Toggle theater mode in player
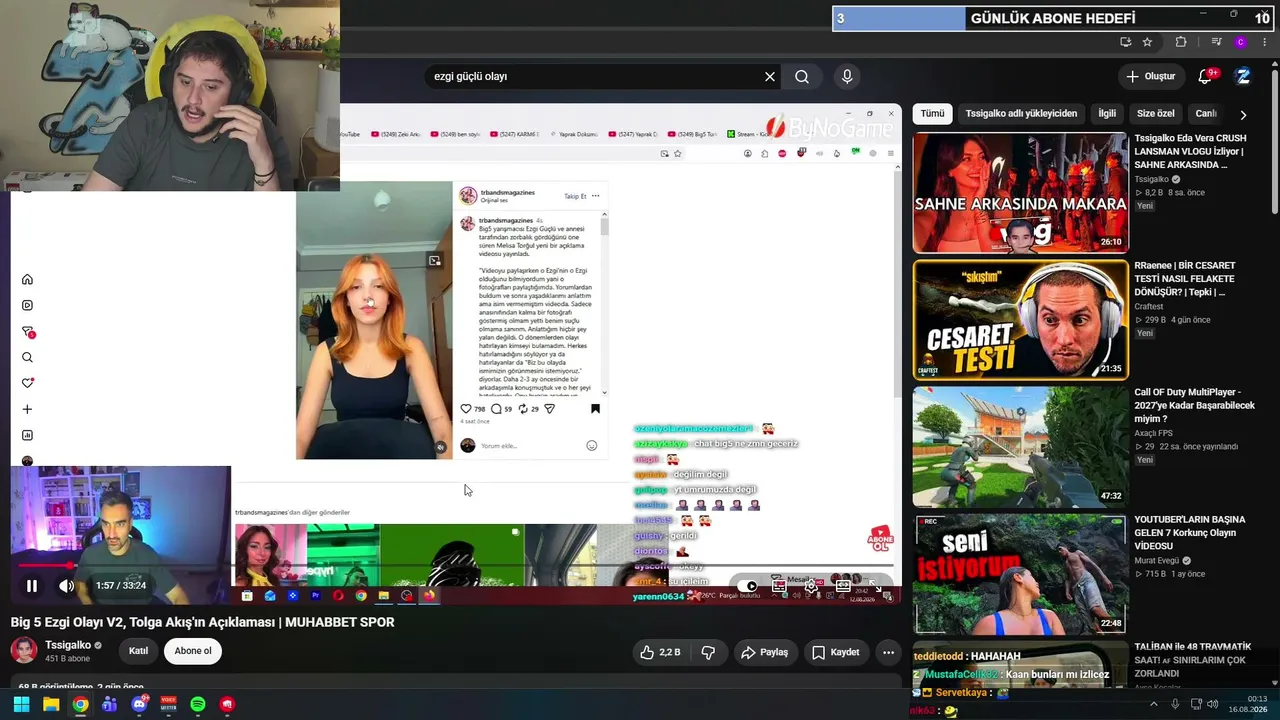 [843, 587]
